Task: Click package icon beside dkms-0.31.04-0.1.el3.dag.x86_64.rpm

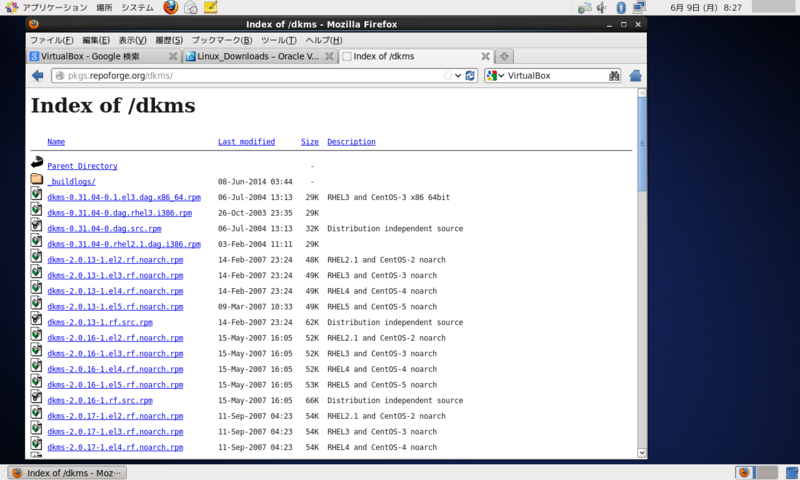Action: (36, 193)
